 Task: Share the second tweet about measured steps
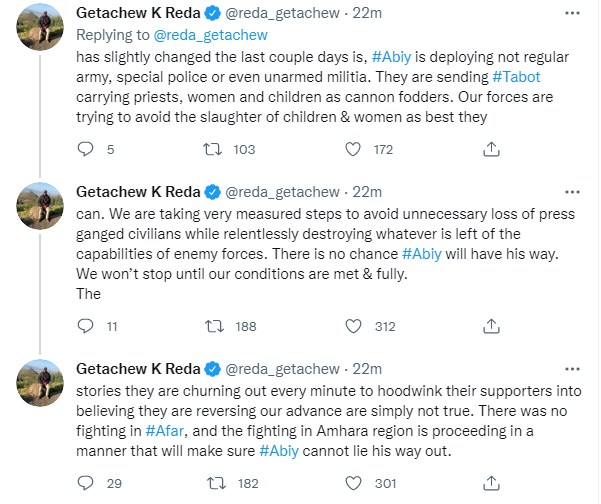[x=491, y=325]
